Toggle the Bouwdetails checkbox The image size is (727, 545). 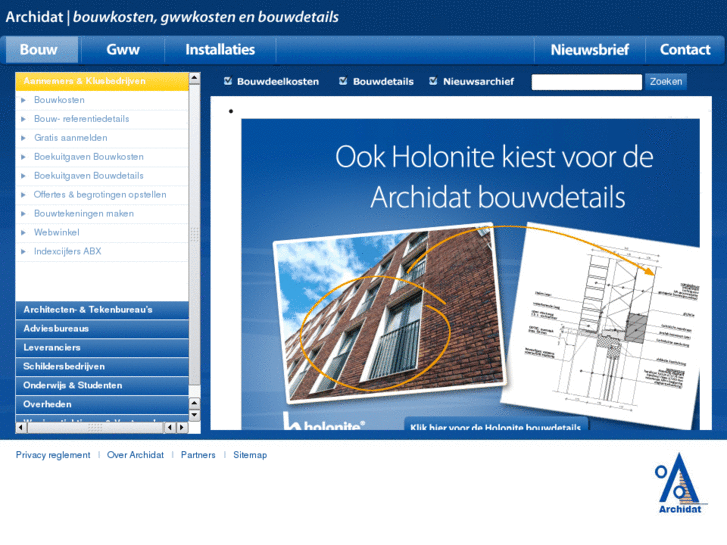(x=343, y=81)
